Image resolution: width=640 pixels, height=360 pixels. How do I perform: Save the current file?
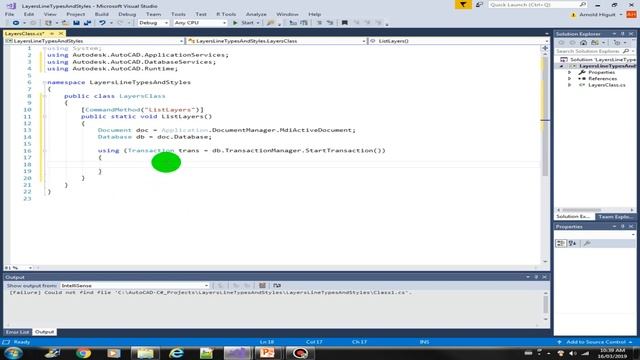click(76, 23)
